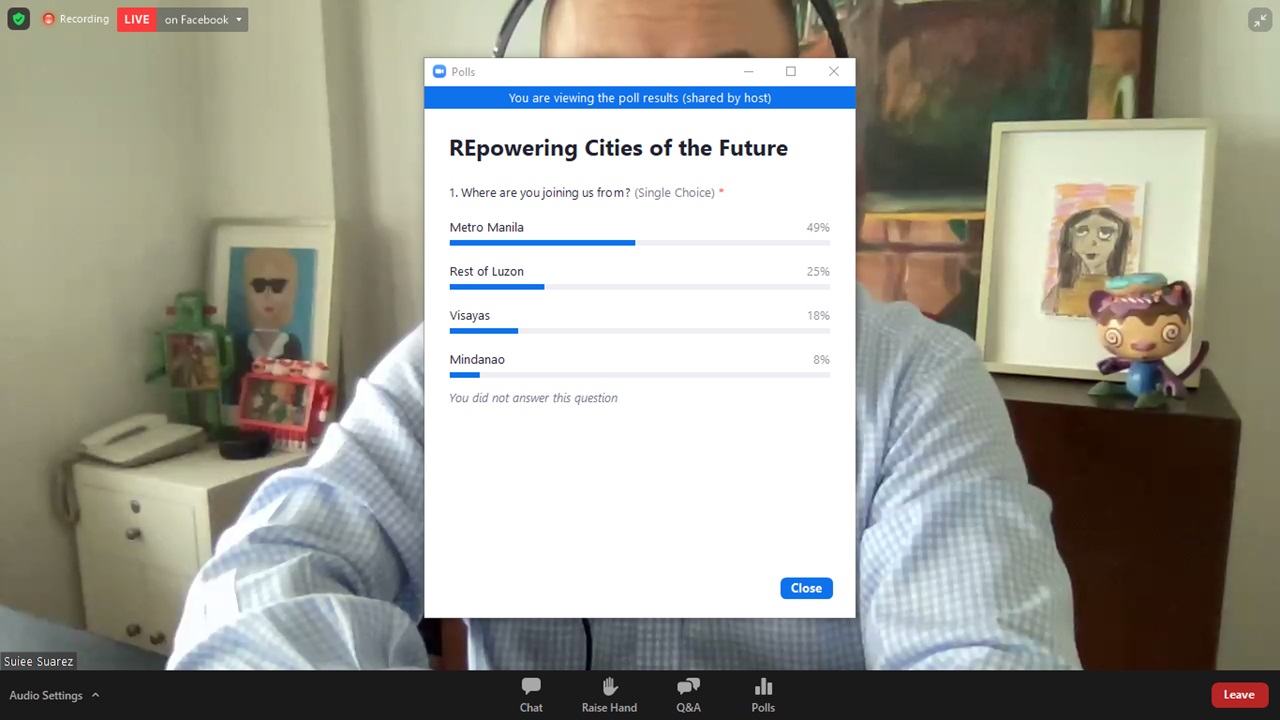Click the blue Close button in poll
The image size is (1280, 720).
(806, 588)
